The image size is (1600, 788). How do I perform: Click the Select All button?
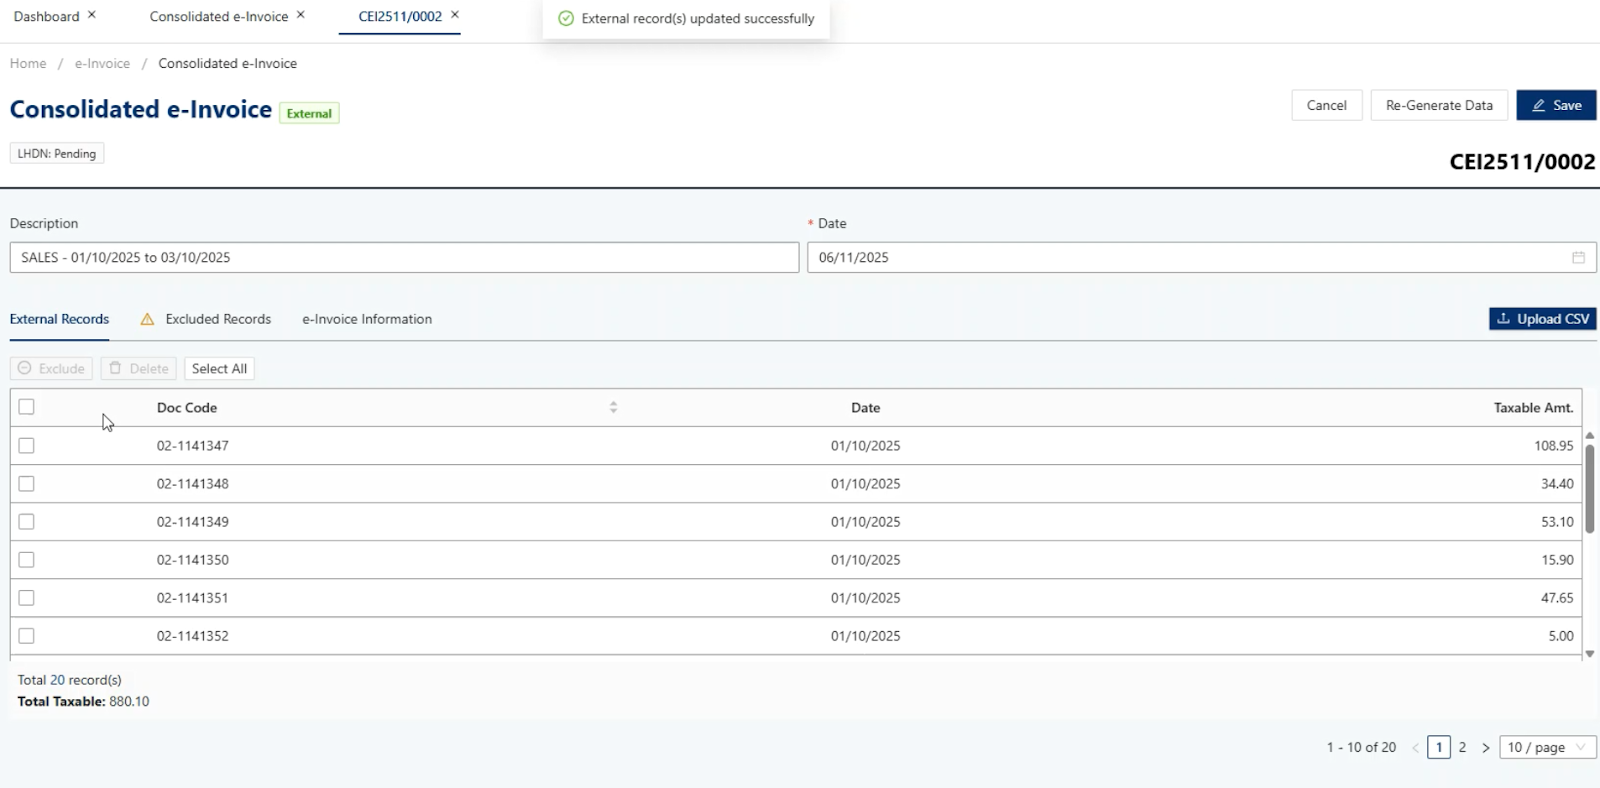(219, 368)
